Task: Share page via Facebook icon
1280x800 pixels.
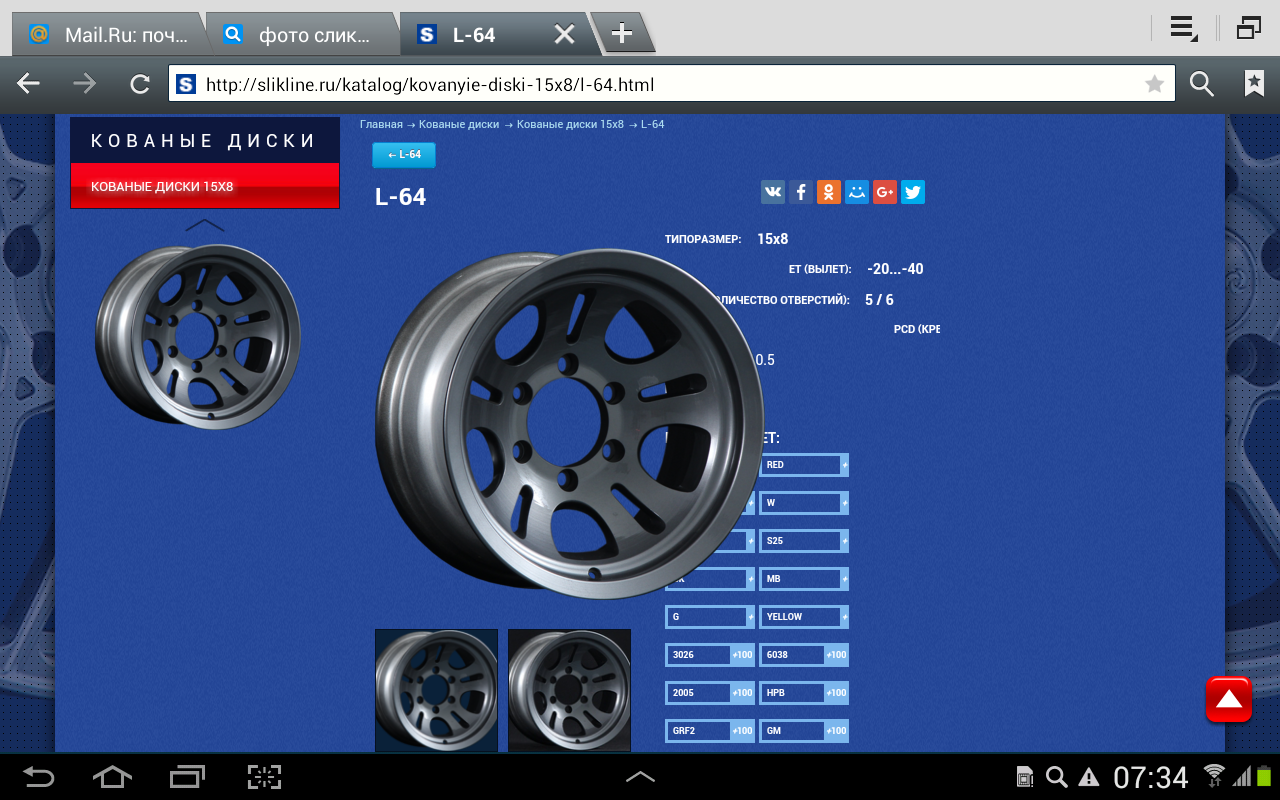Action: coord(801,192)
